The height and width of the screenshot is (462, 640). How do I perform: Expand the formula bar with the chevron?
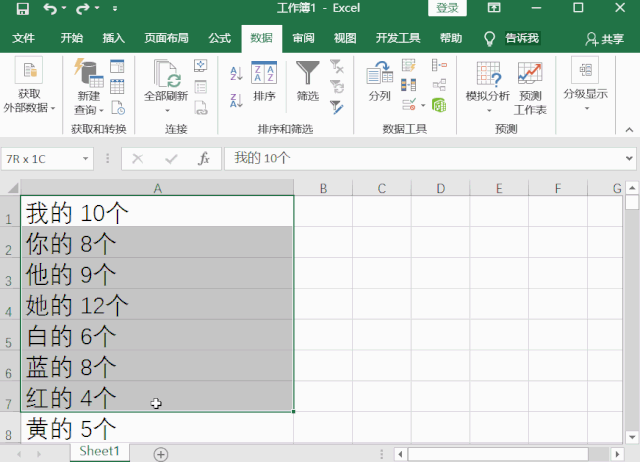pyautogui.click(x=628, y=158)
